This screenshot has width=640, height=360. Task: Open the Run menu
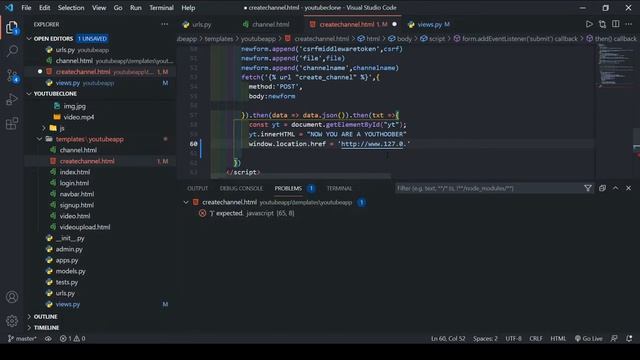[x=136, y=8]
